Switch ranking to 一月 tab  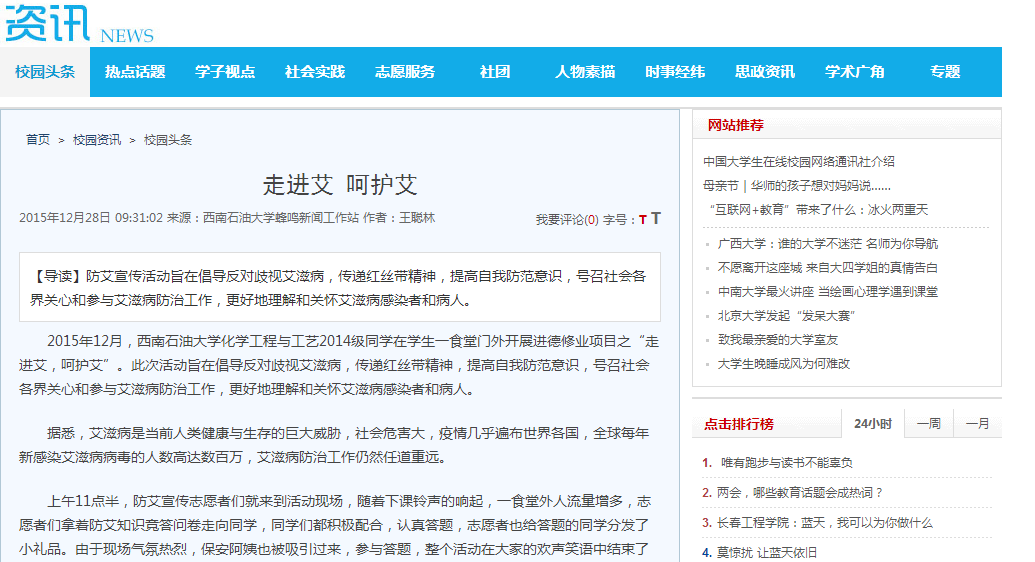pos(978,424)
